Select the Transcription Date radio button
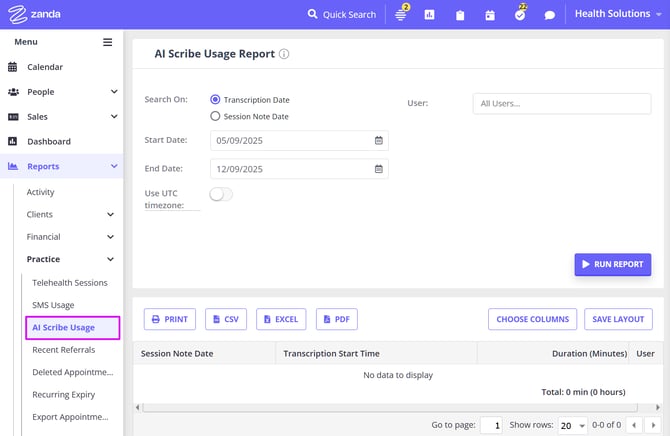Image resolution: width=670 pixels, height=436 pixels. 215,100
